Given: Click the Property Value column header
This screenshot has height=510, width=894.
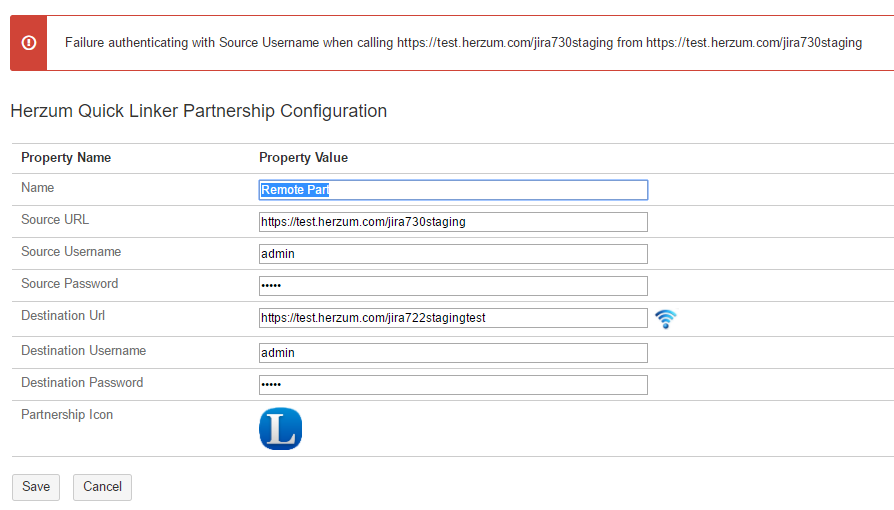Looking at the screenshot, I should tap(303, 158).
